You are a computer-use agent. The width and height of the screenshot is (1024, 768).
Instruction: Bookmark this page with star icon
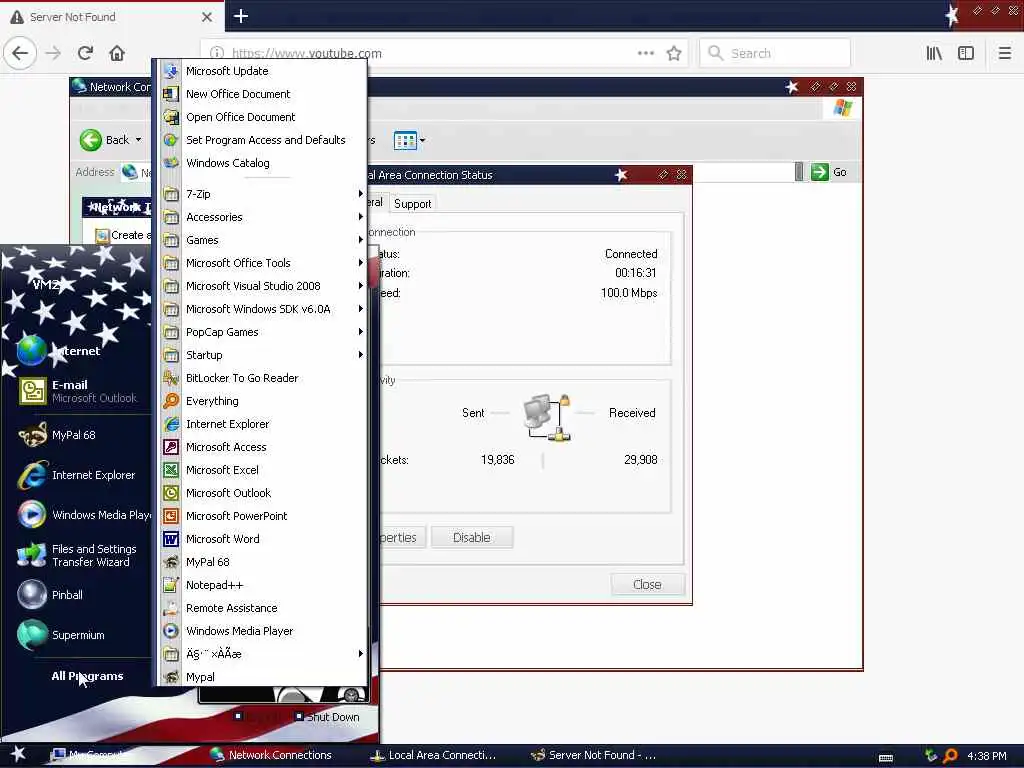click(x=674, y=53)
